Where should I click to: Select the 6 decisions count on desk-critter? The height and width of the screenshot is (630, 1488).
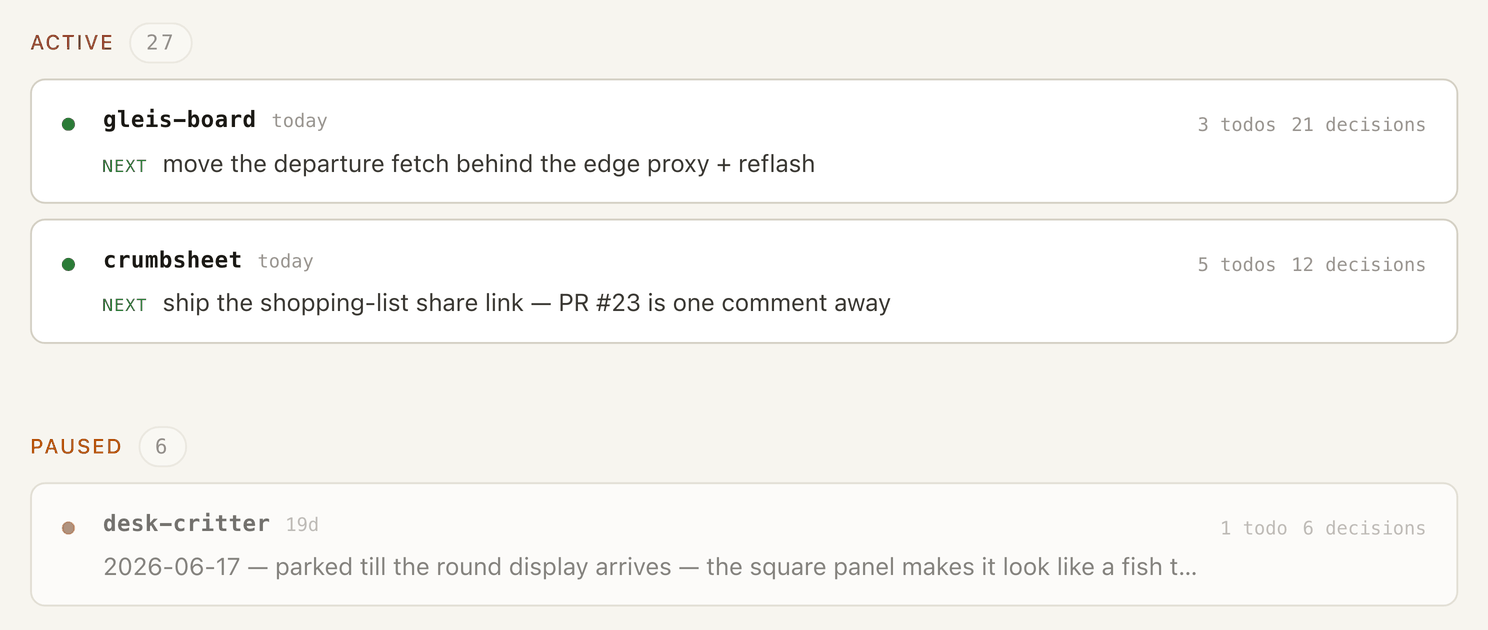(x=1364, y=528)
